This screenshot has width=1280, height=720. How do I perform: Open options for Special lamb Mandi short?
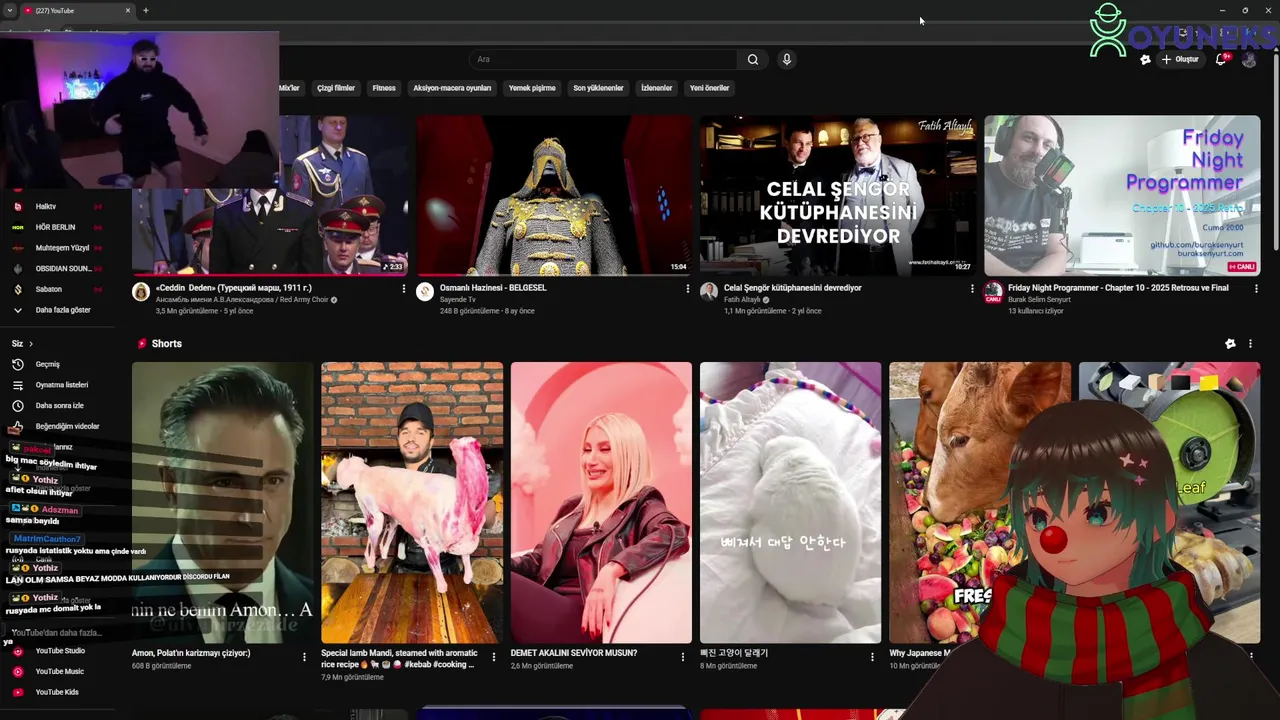[494, 657]
